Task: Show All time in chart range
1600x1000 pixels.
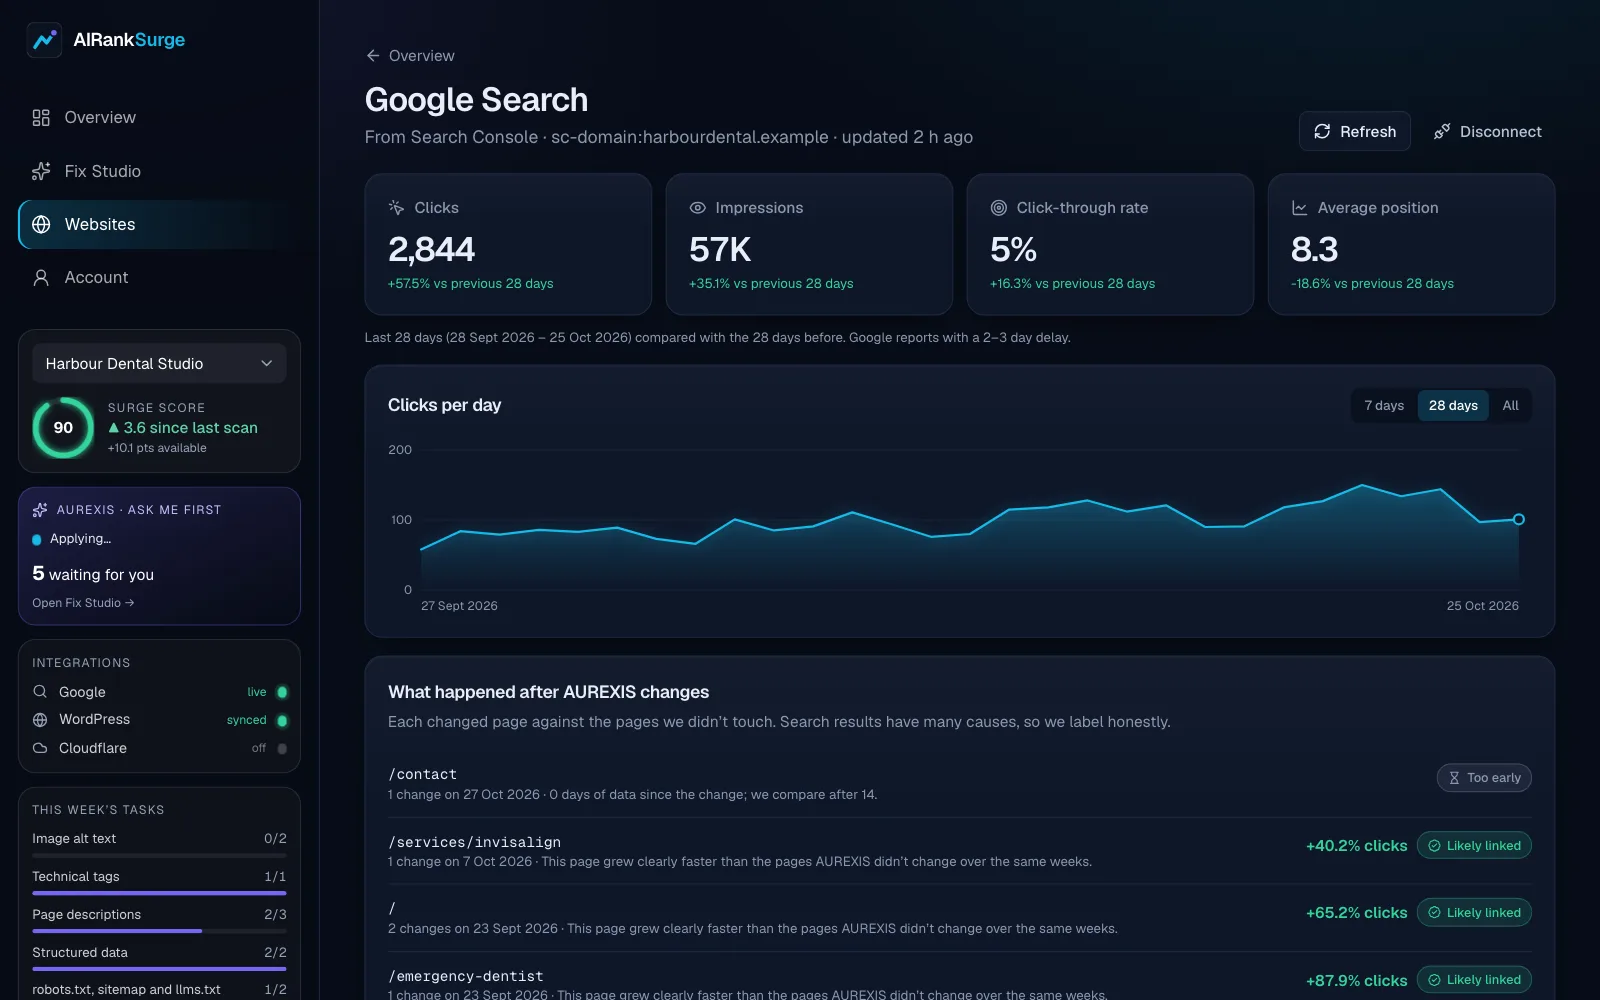Action: 1510,405
